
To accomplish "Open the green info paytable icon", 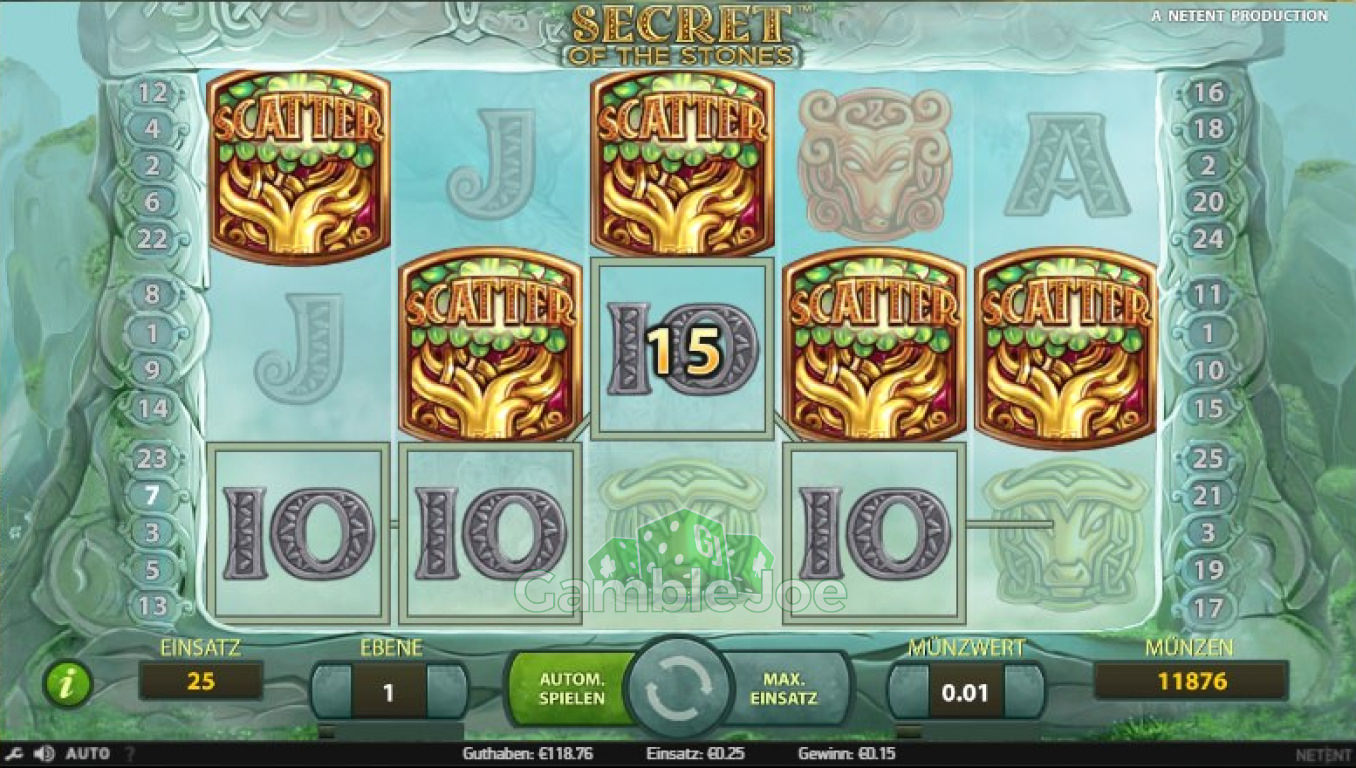I will 68,684.
